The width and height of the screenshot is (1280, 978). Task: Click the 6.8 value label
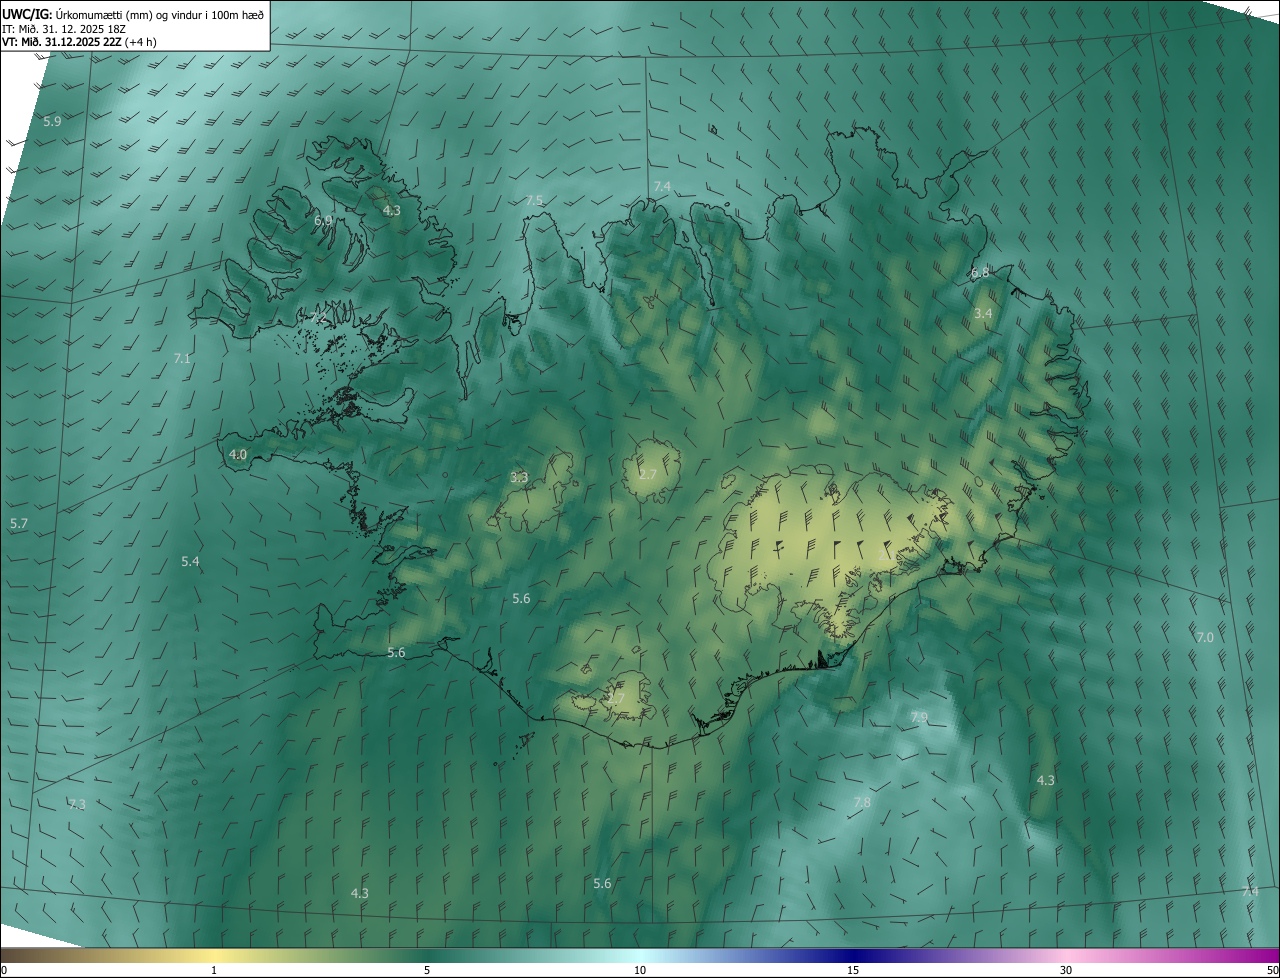[980, 273]
